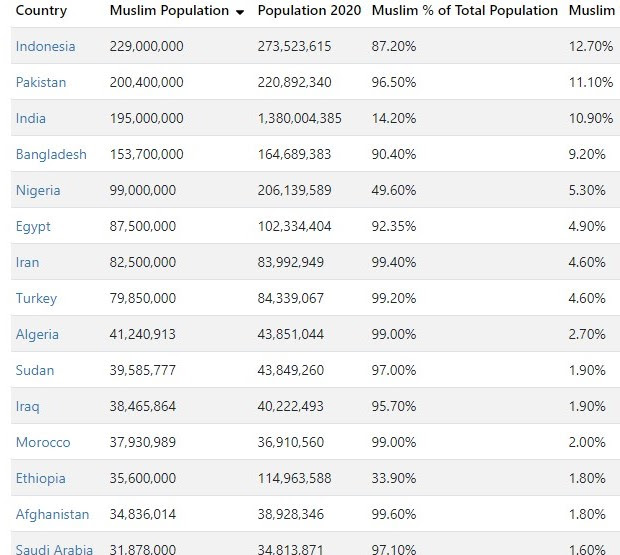Sort by the Country column header

tap(41, 11)
